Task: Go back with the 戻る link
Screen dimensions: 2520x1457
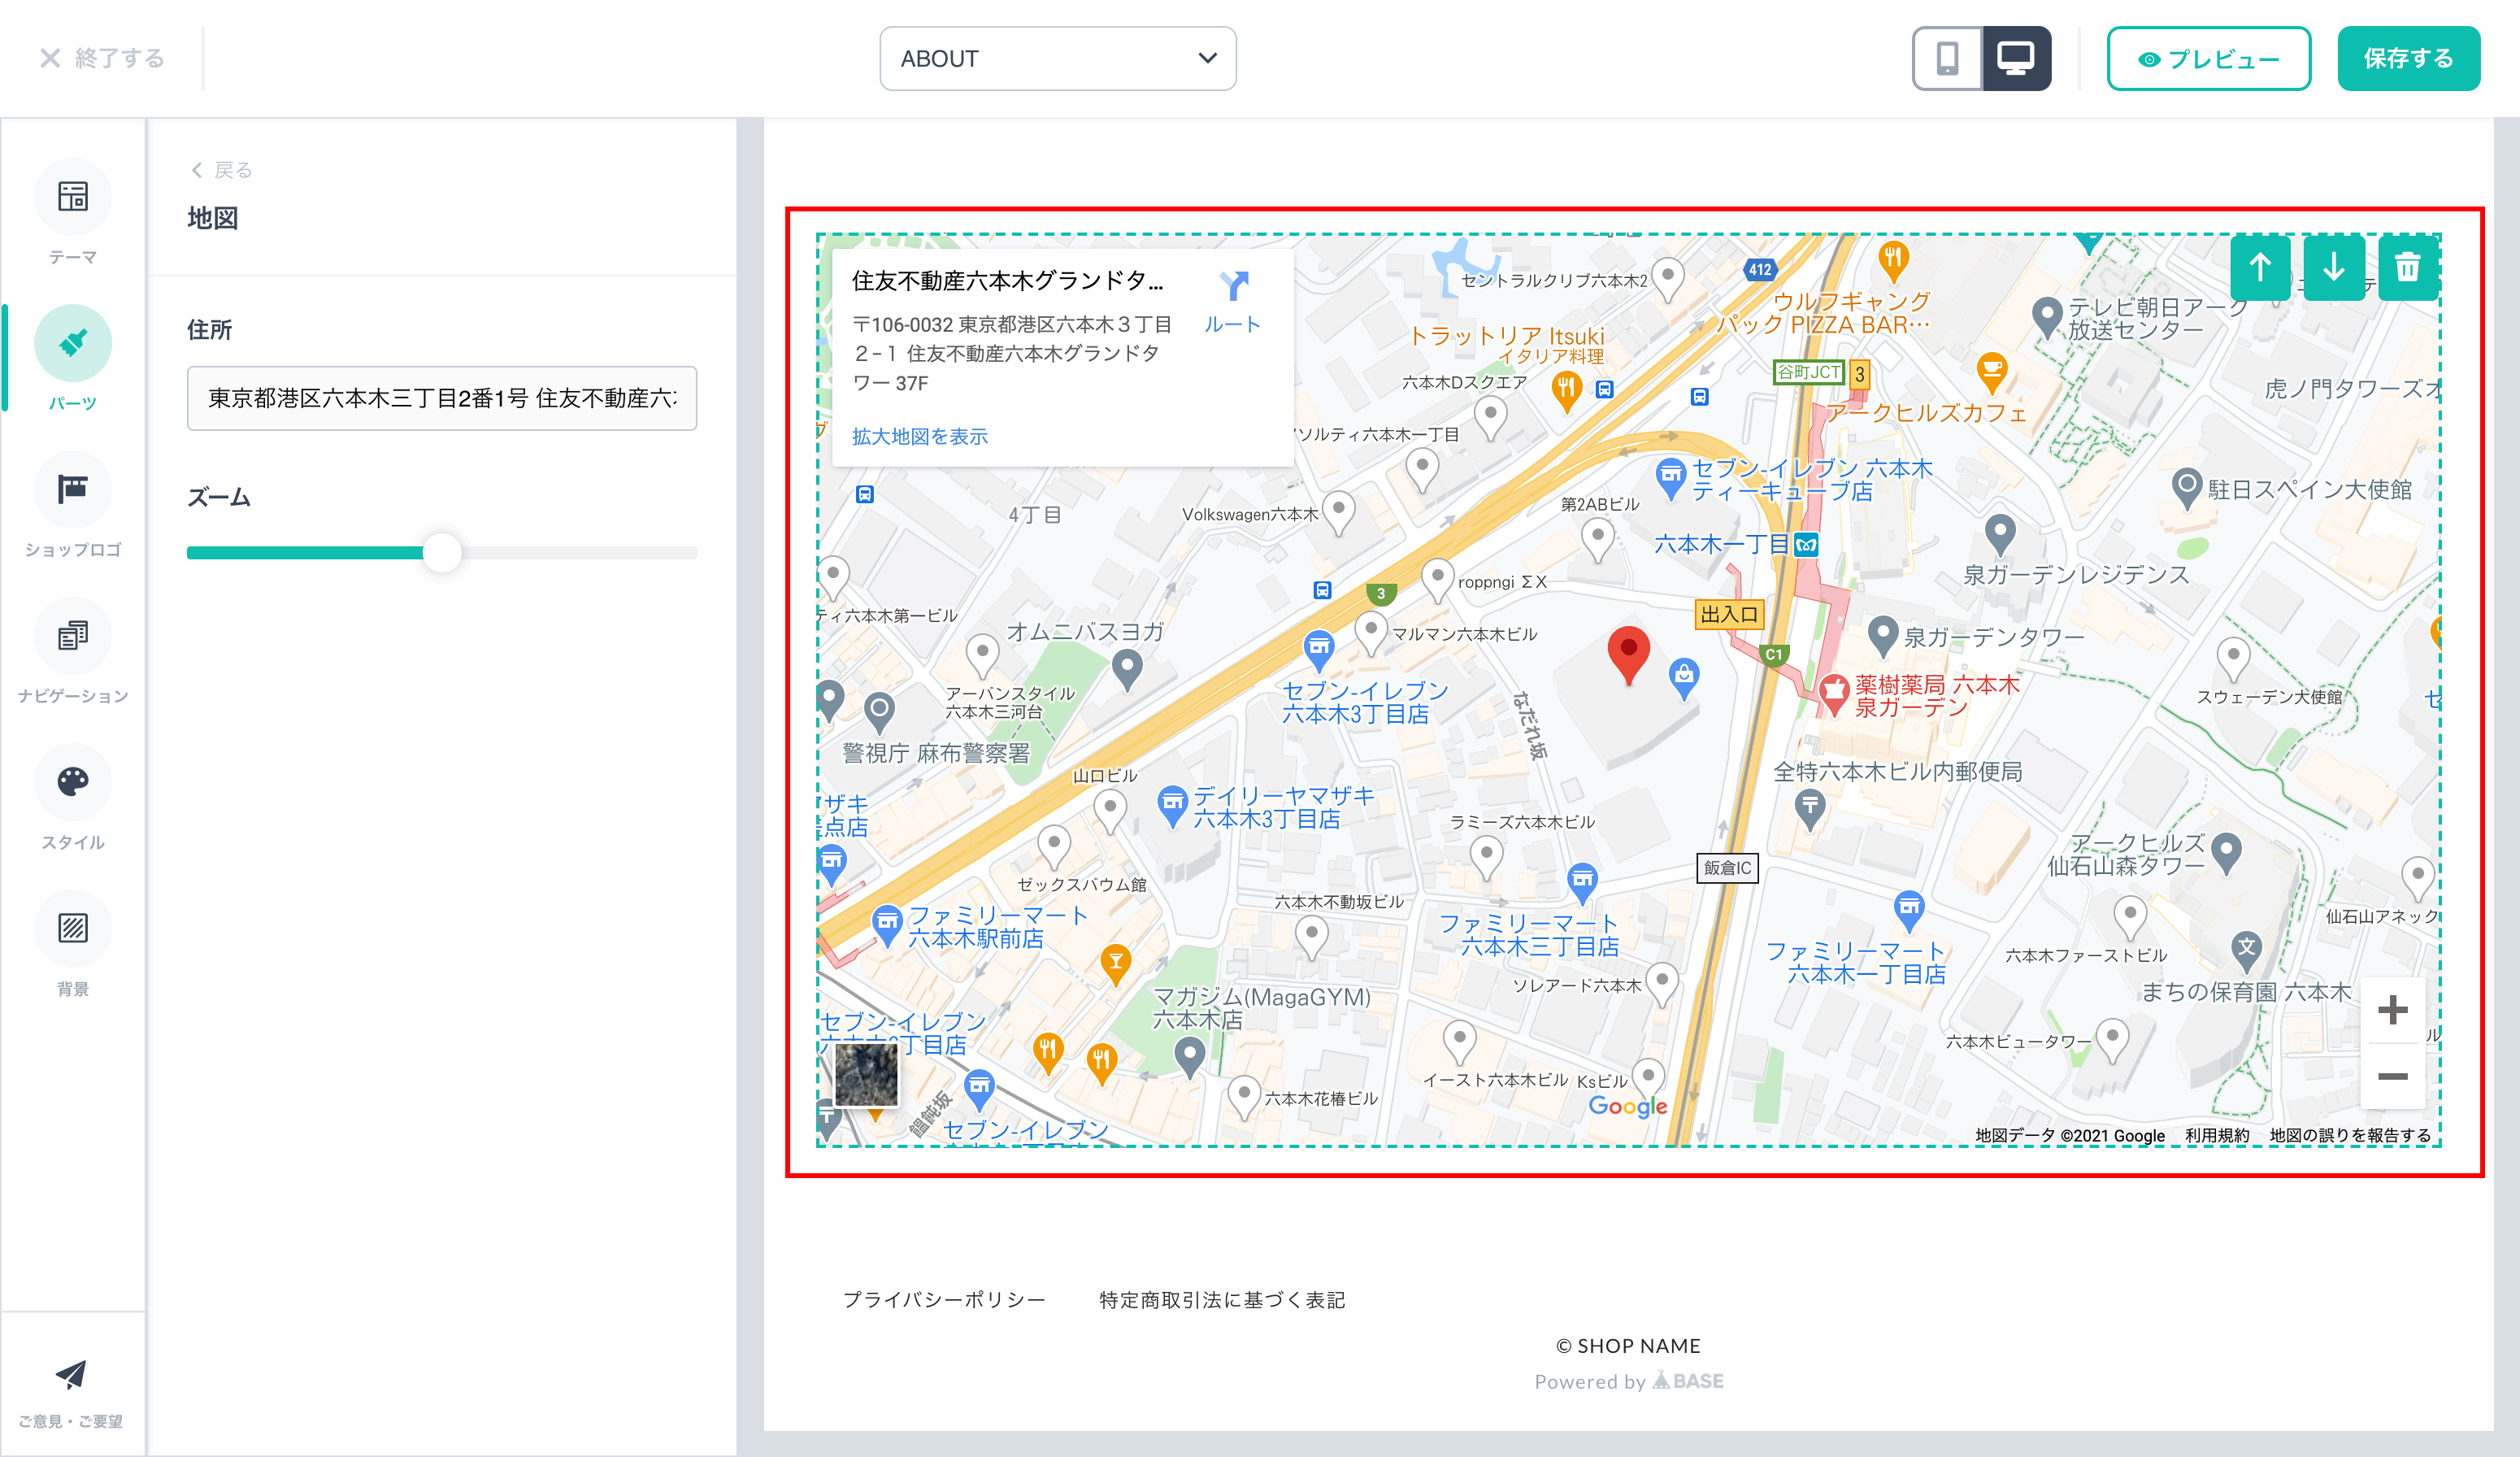Action: click(x=221, y=170)
